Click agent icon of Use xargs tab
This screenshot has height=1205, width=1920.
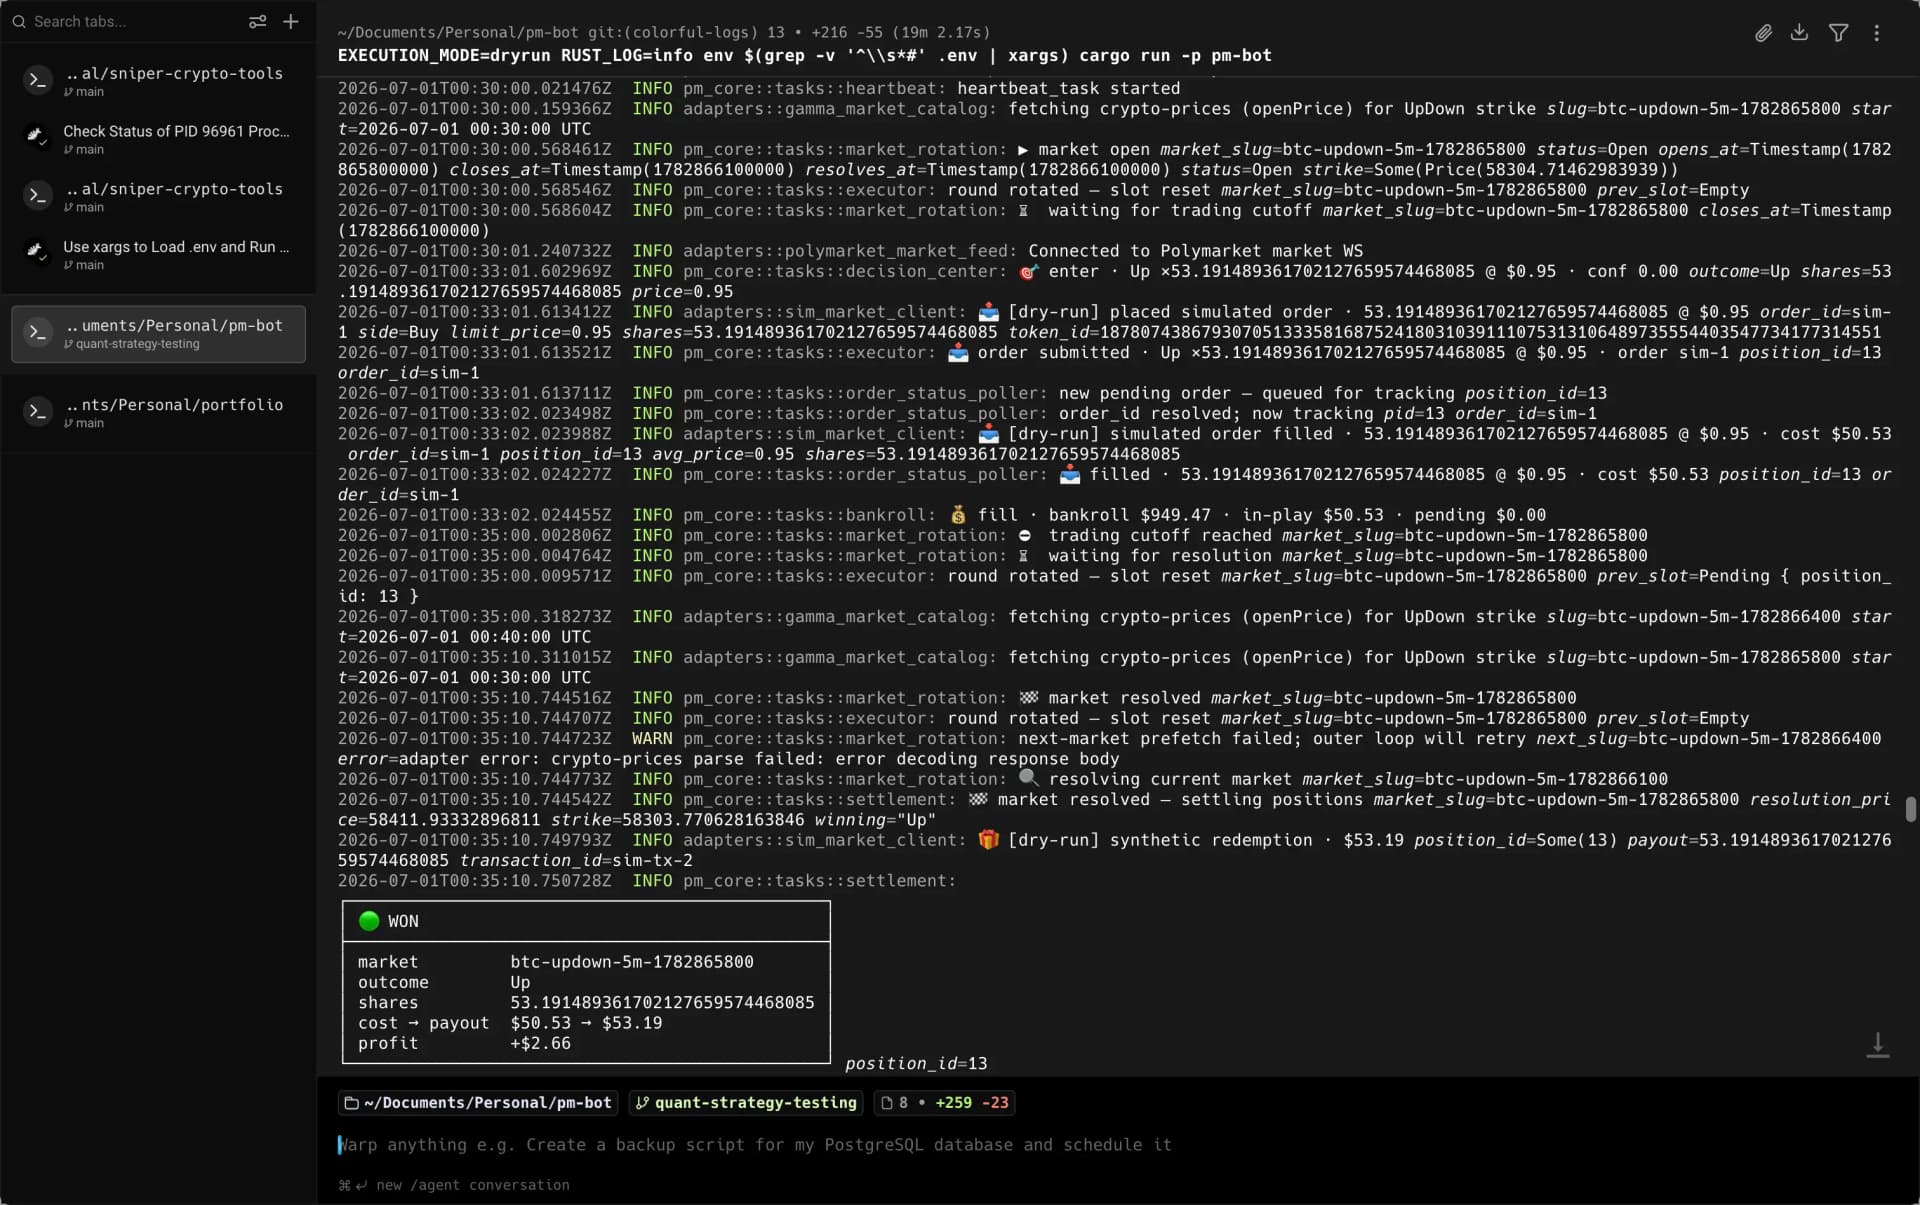coord(36,251)
